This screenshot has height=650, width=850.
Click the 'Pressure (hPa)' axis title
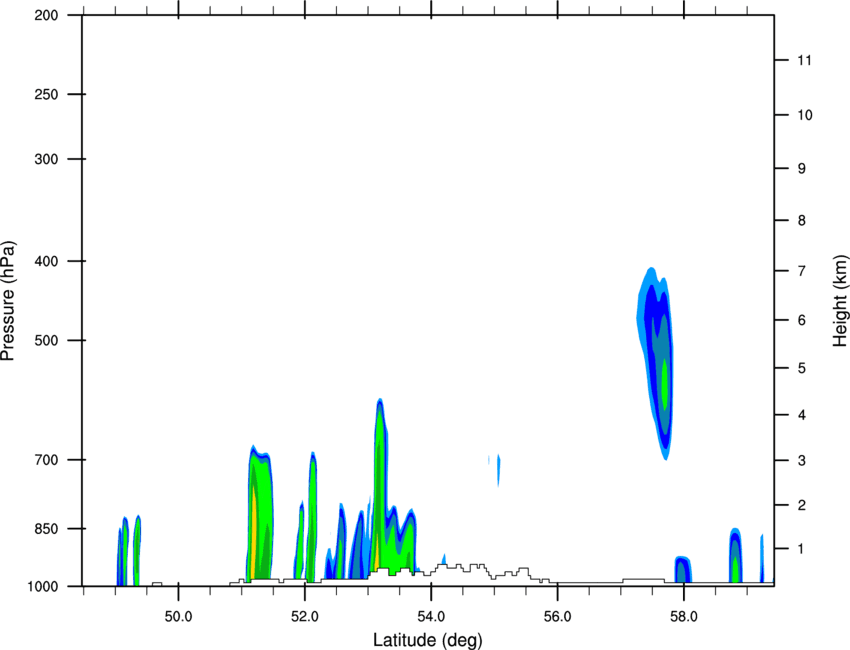pyautogui.click(x=8, y=301)
